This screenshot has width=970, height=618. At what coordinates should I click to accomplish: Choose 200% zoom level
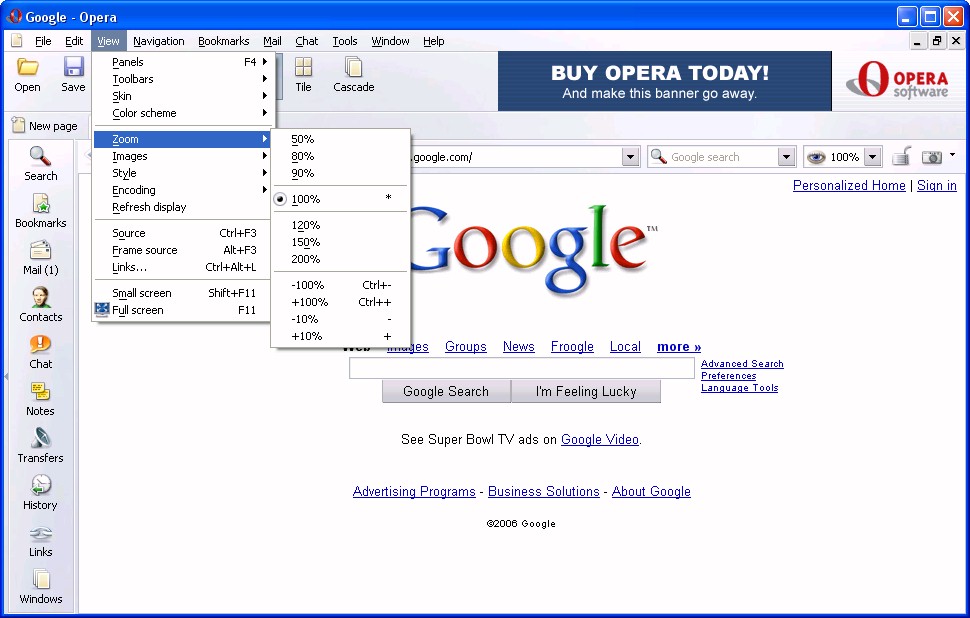click(x=340, y=259)
